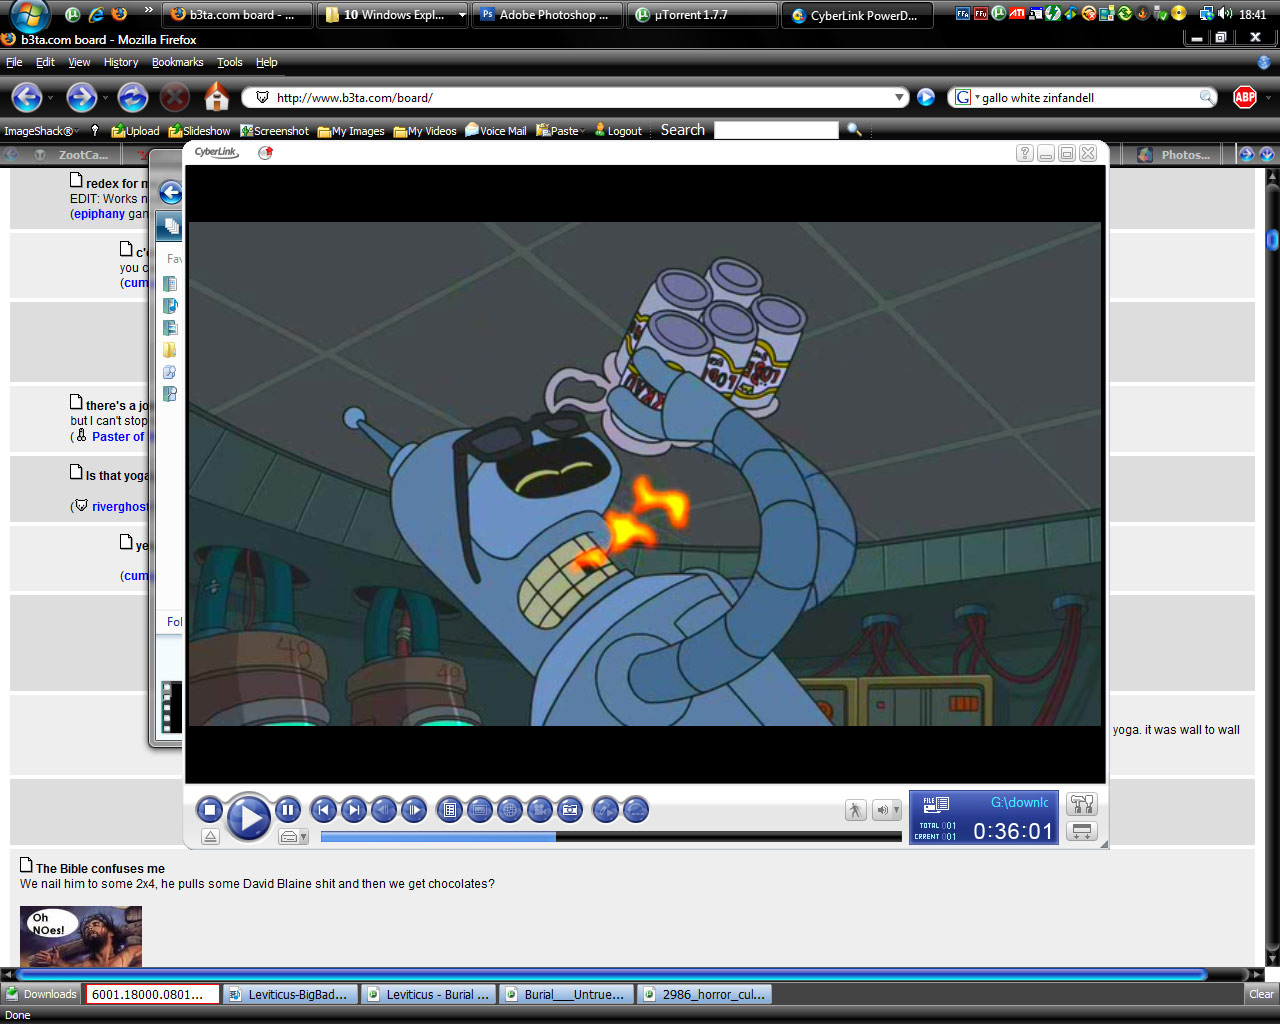The image size is (1280, 1024).
Task: Open the Tools menu
Action: (x=230, y=62)
